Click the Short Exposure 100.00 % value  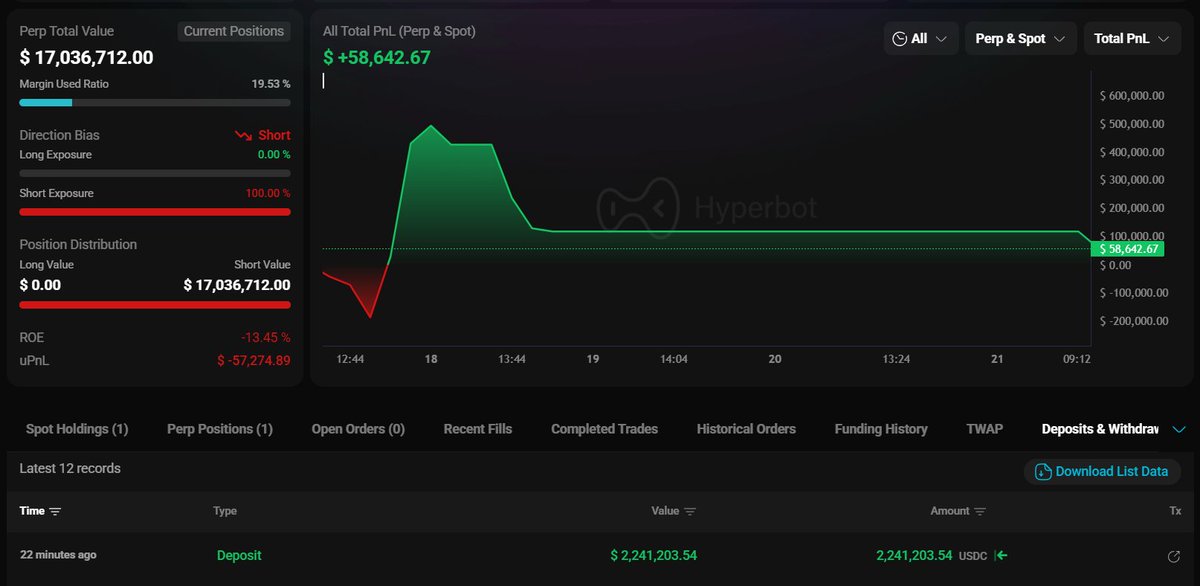[x=268, y=193]
